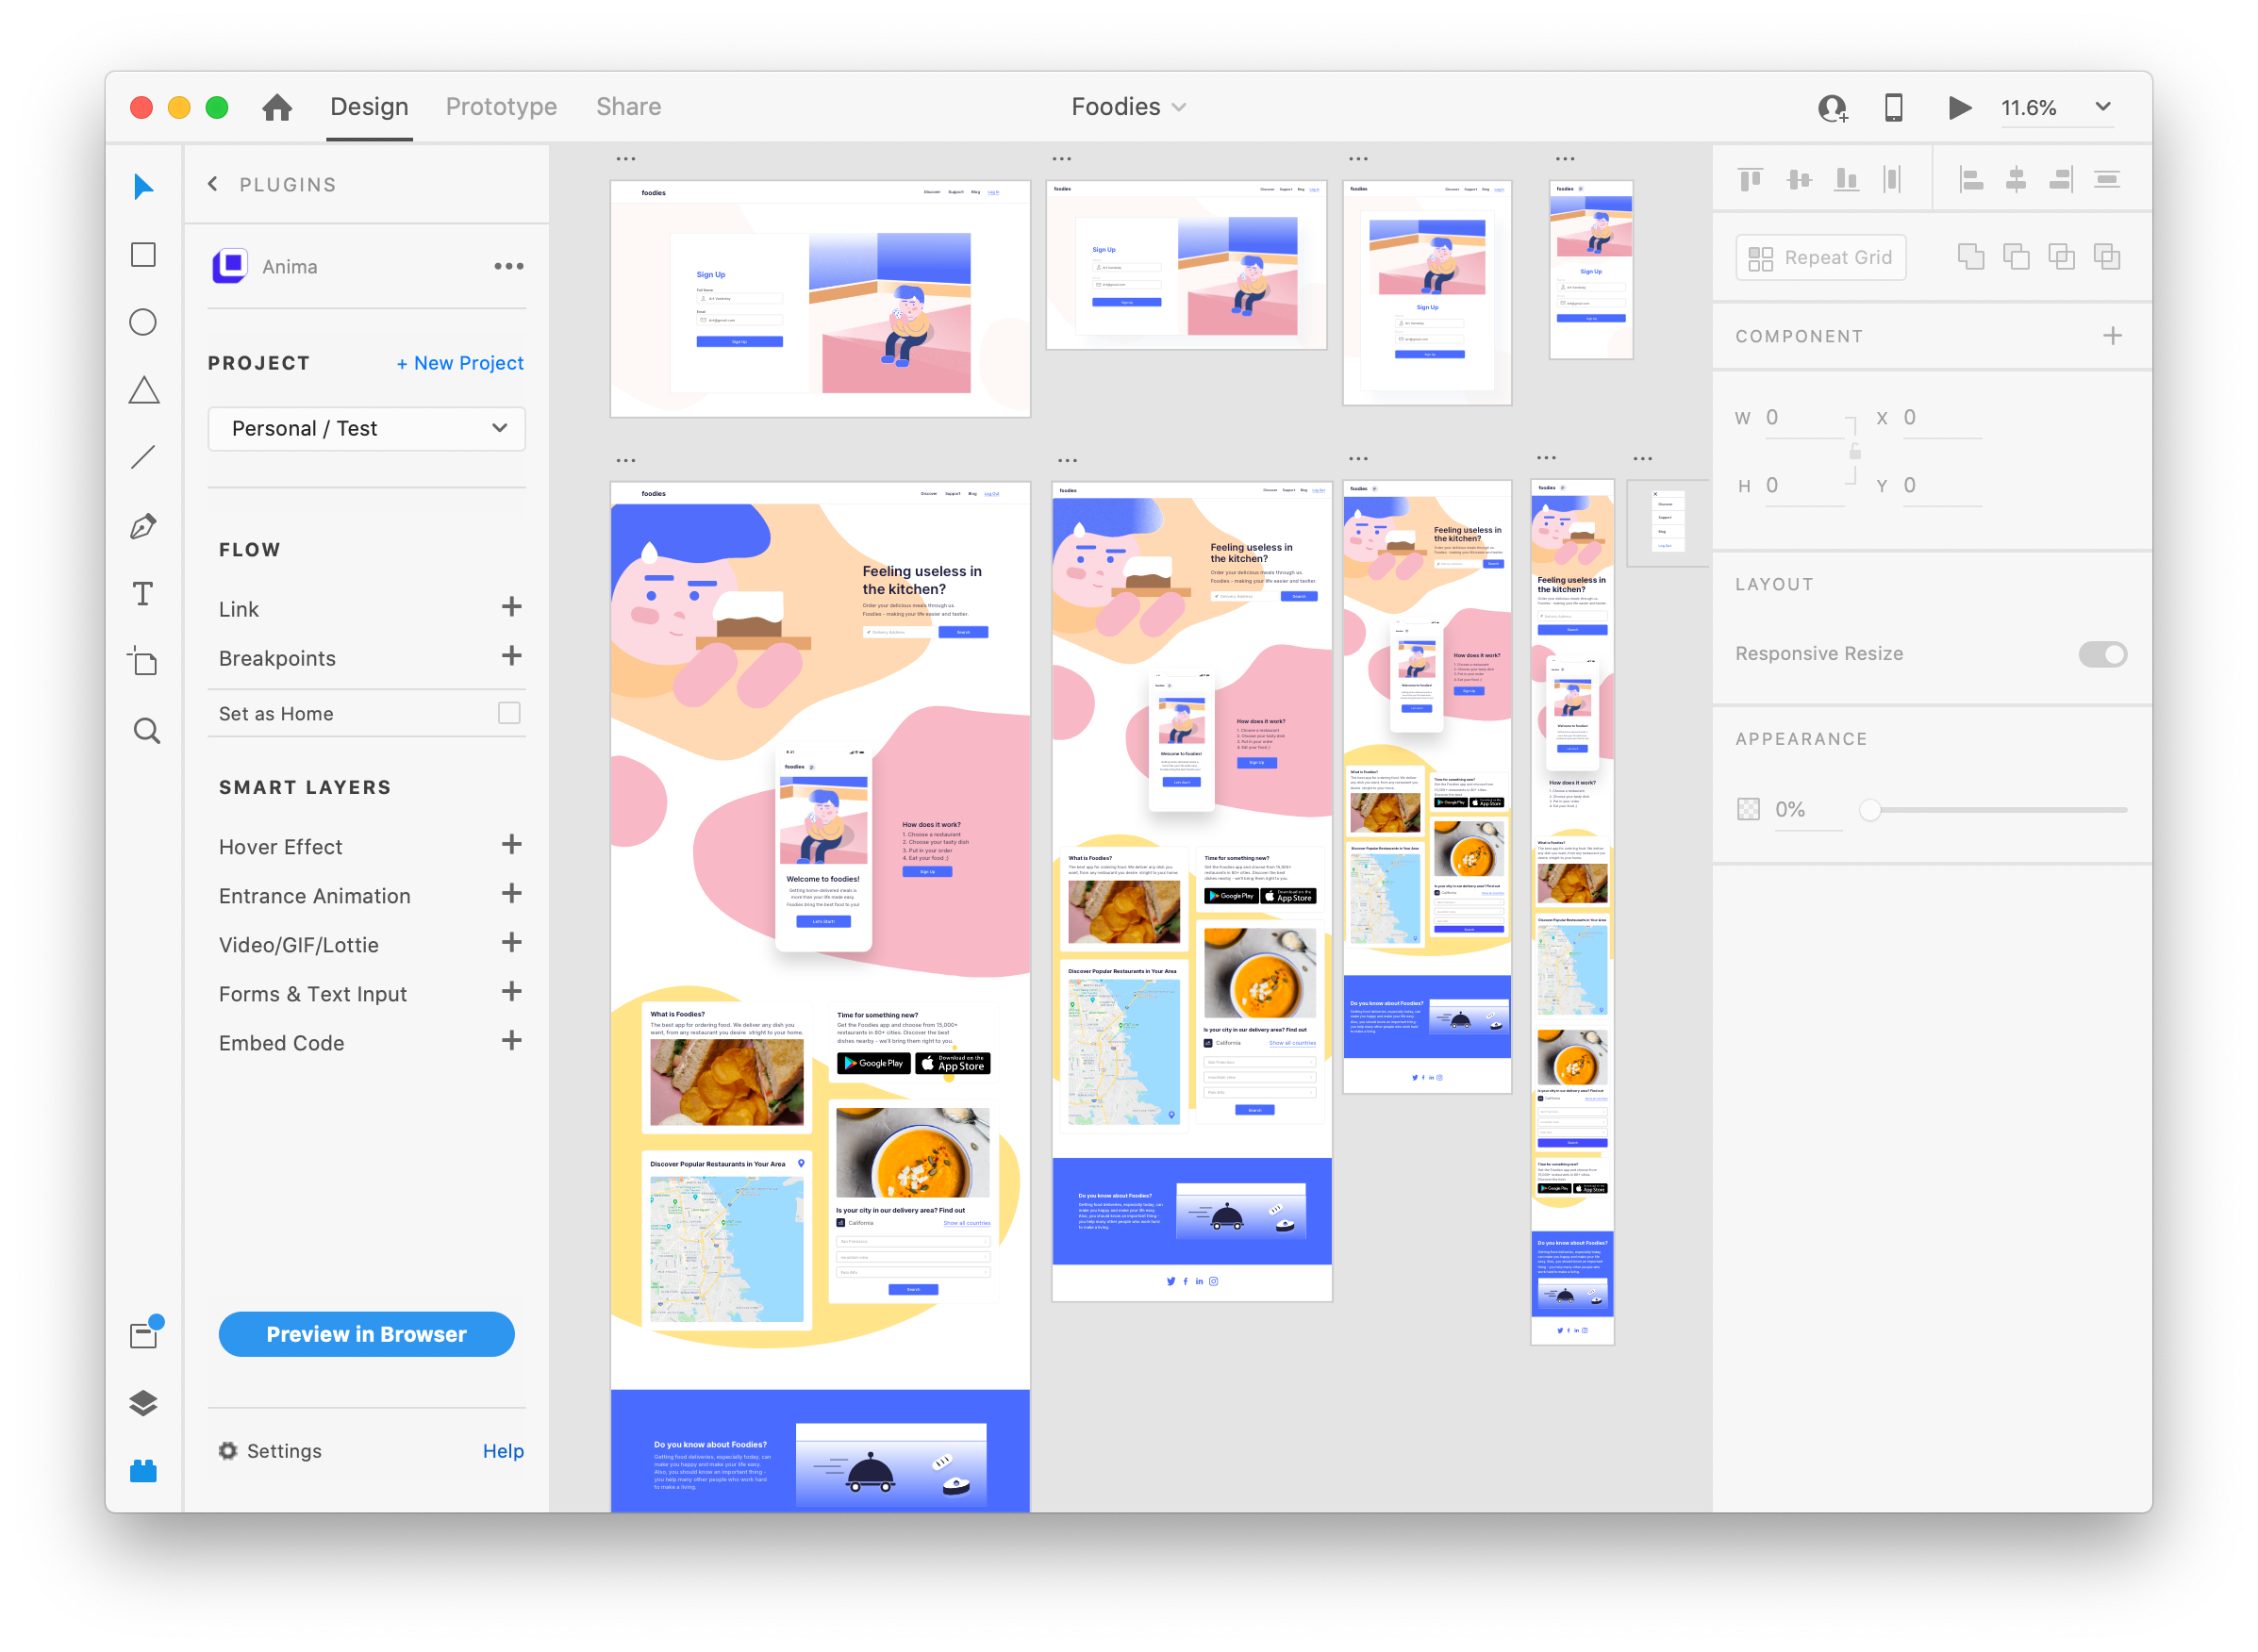
Task: Click the Desktop Preview play button
Action: coord(1960,107)
